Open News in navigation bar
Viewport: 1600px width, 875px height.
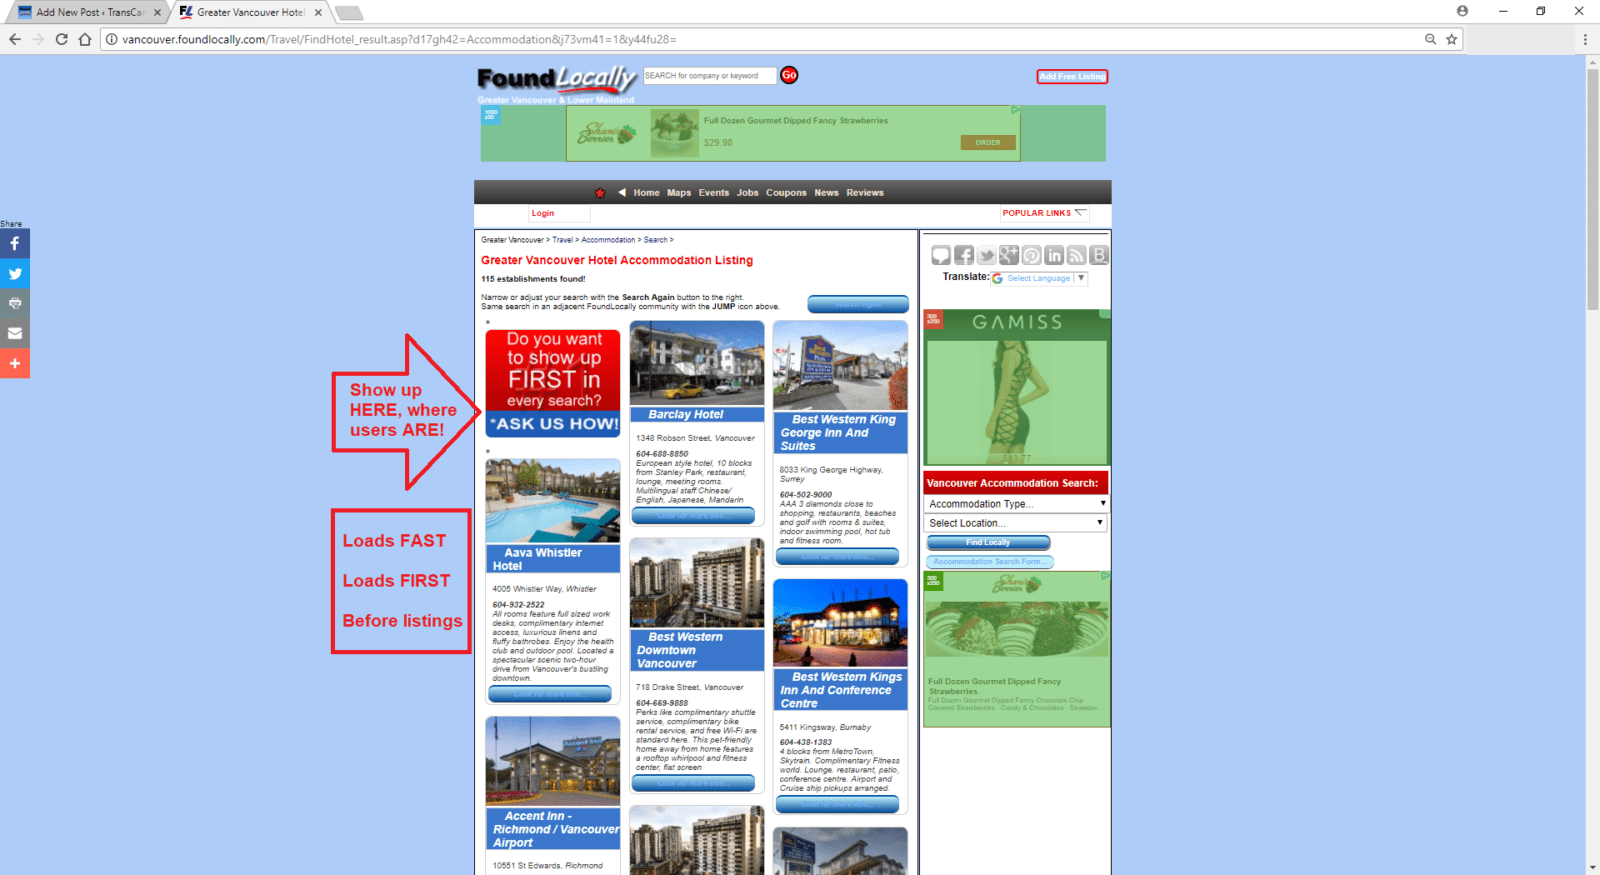tap(826, 193)
